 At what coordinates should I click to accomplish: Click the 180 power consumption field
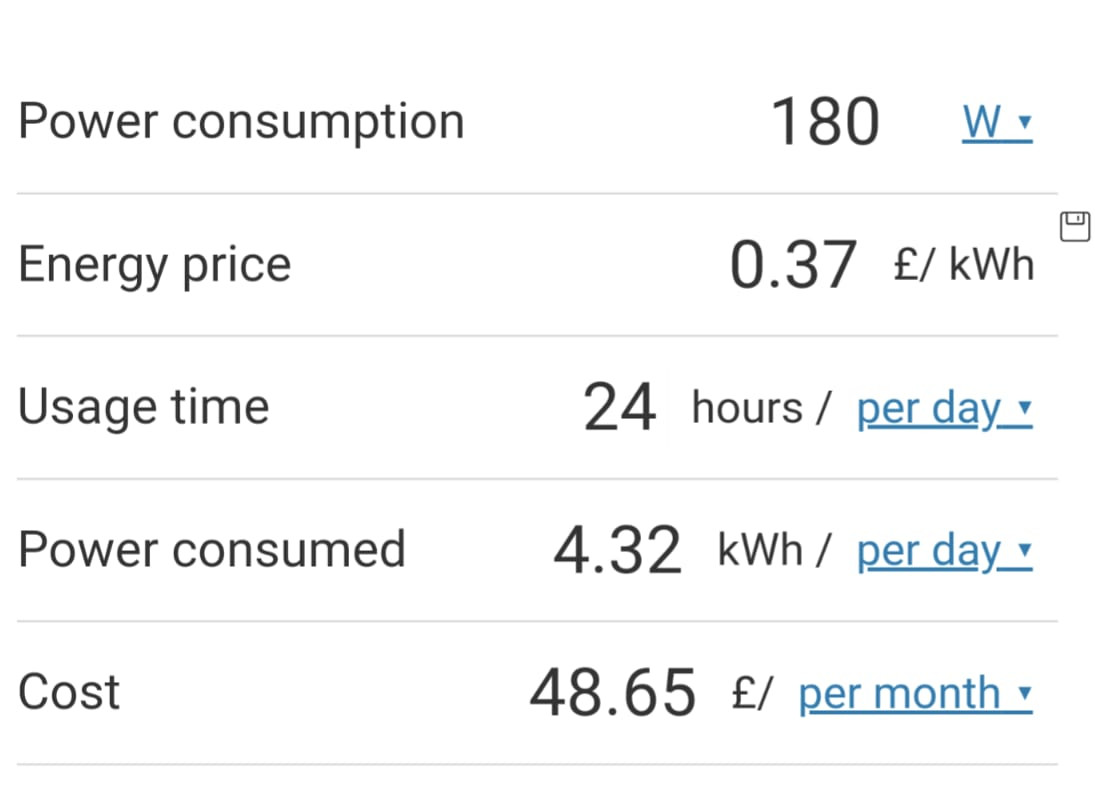[825, 123]
